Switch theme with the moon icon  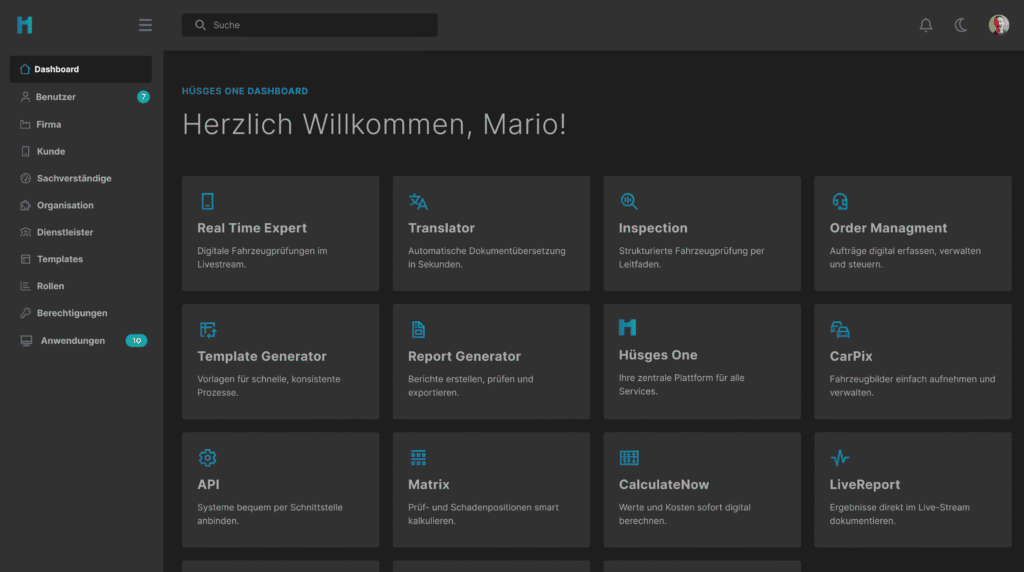961,25
